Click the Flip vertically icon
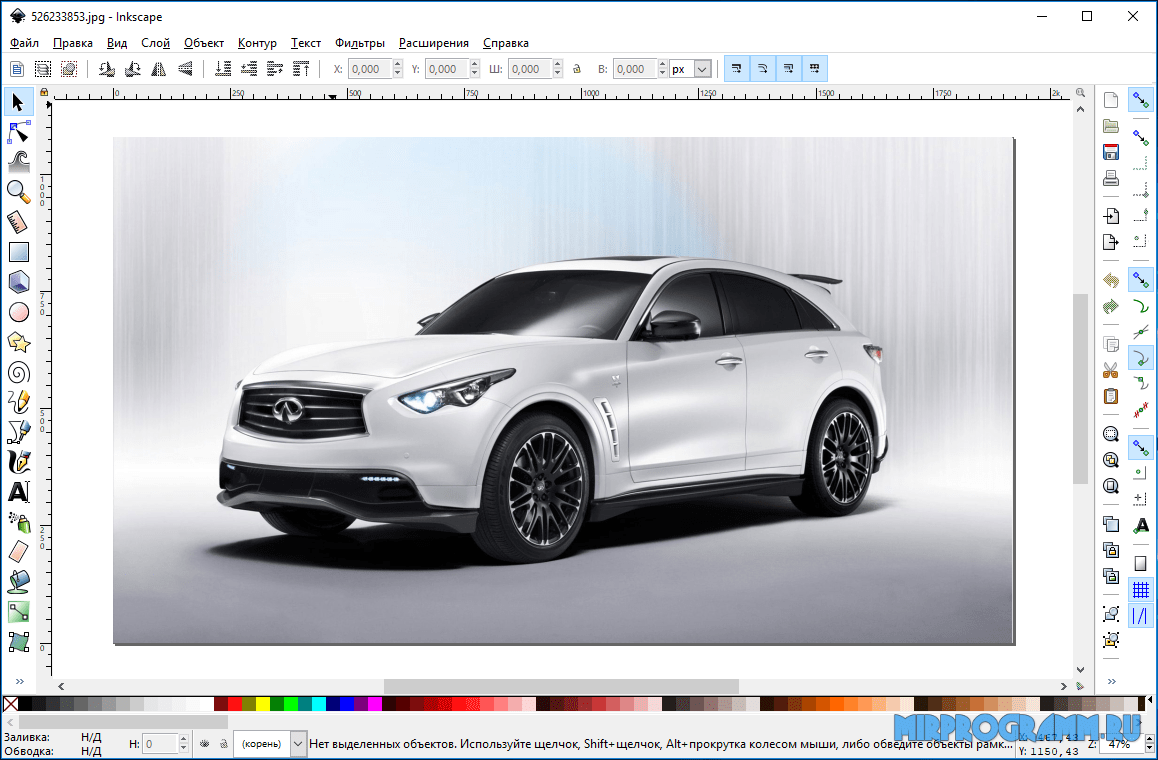 185,69
